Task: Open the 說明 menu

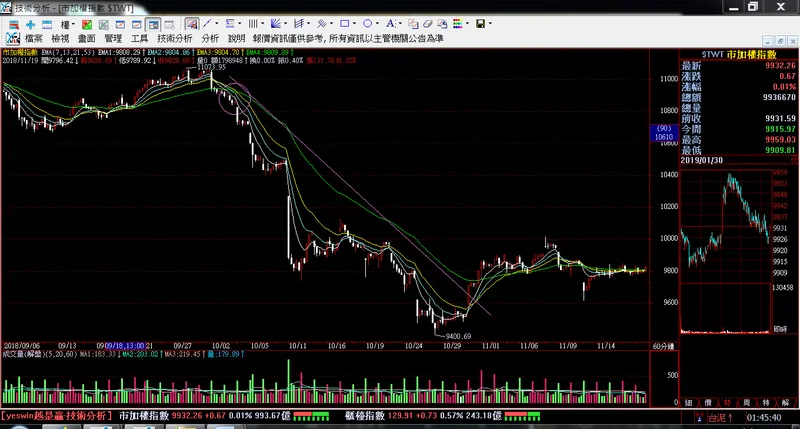Action: pyautogui.click(x=237, y=38)
